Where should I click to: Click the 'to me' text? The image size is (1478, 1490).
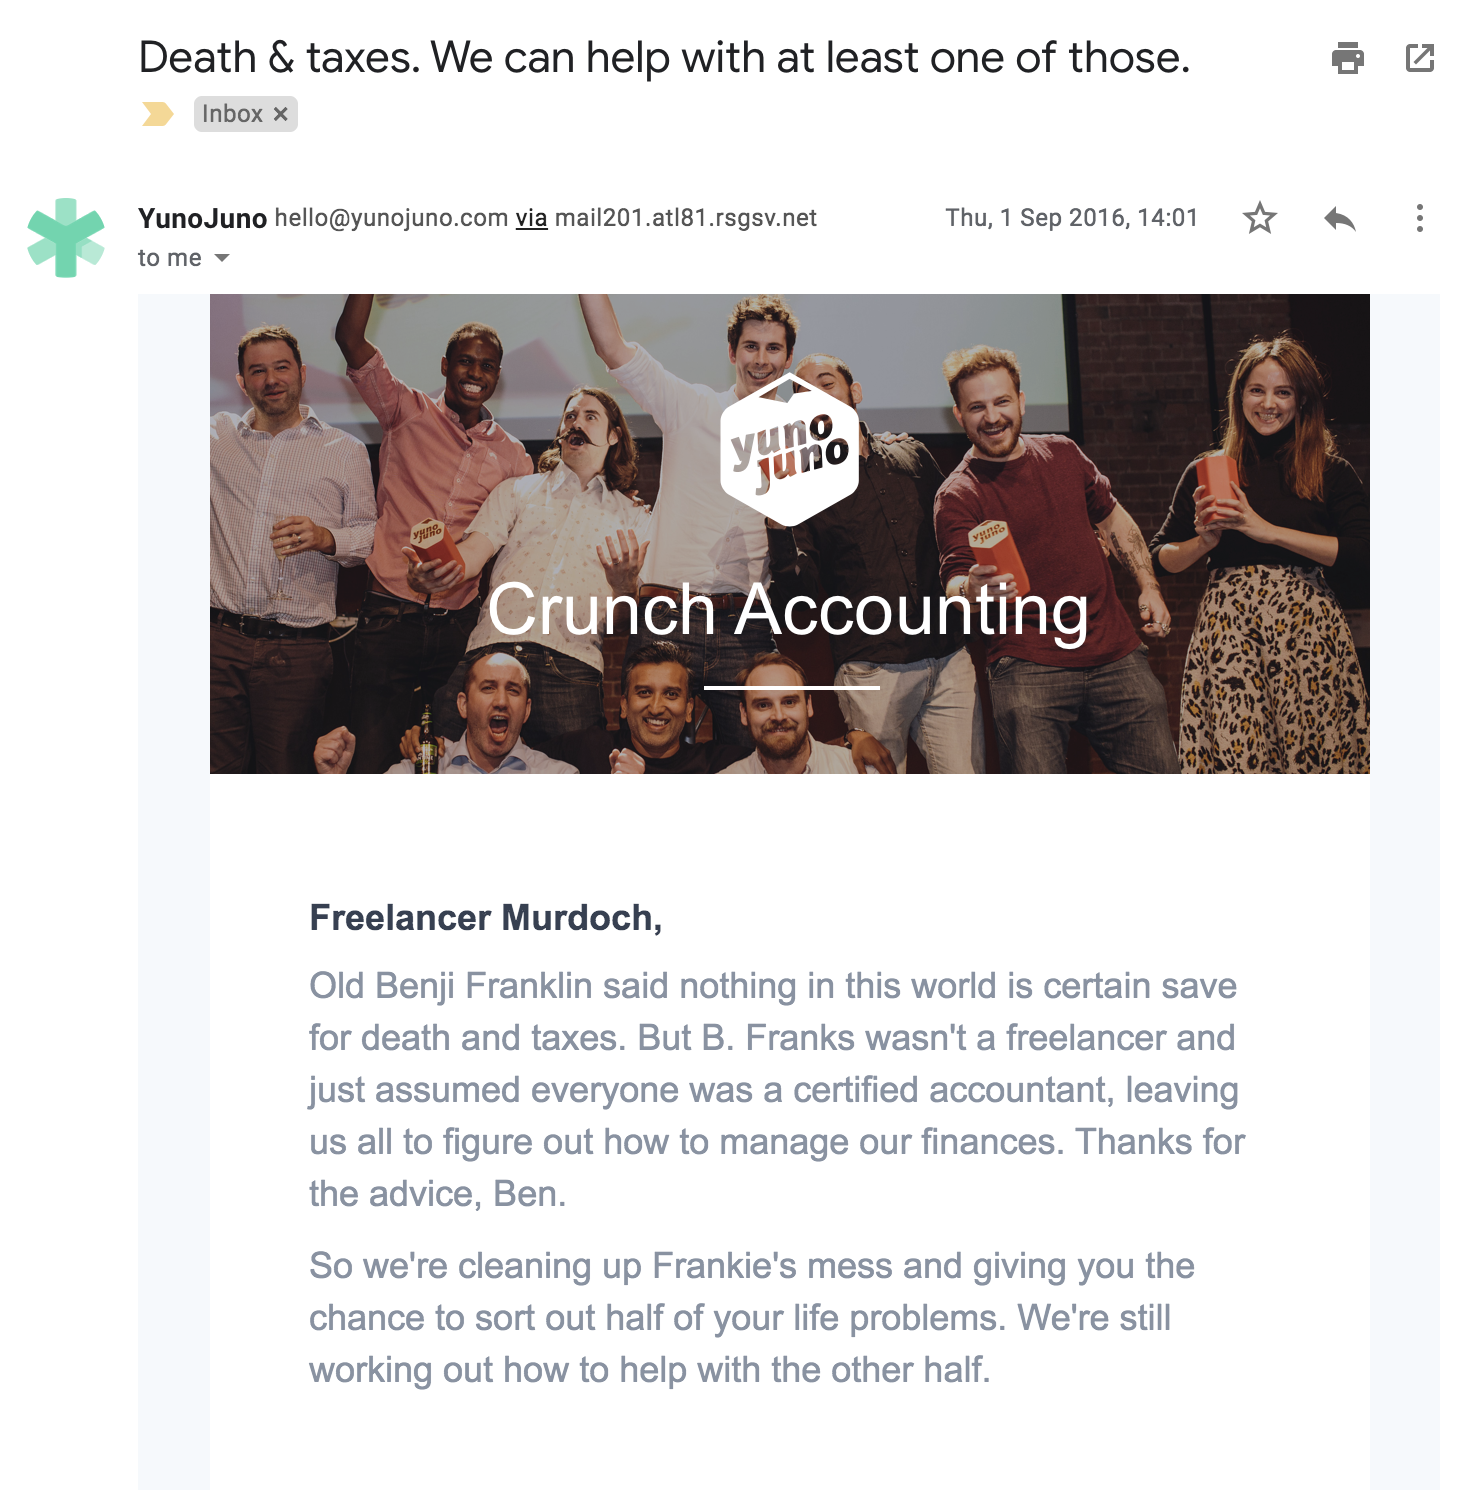(169, 258)
